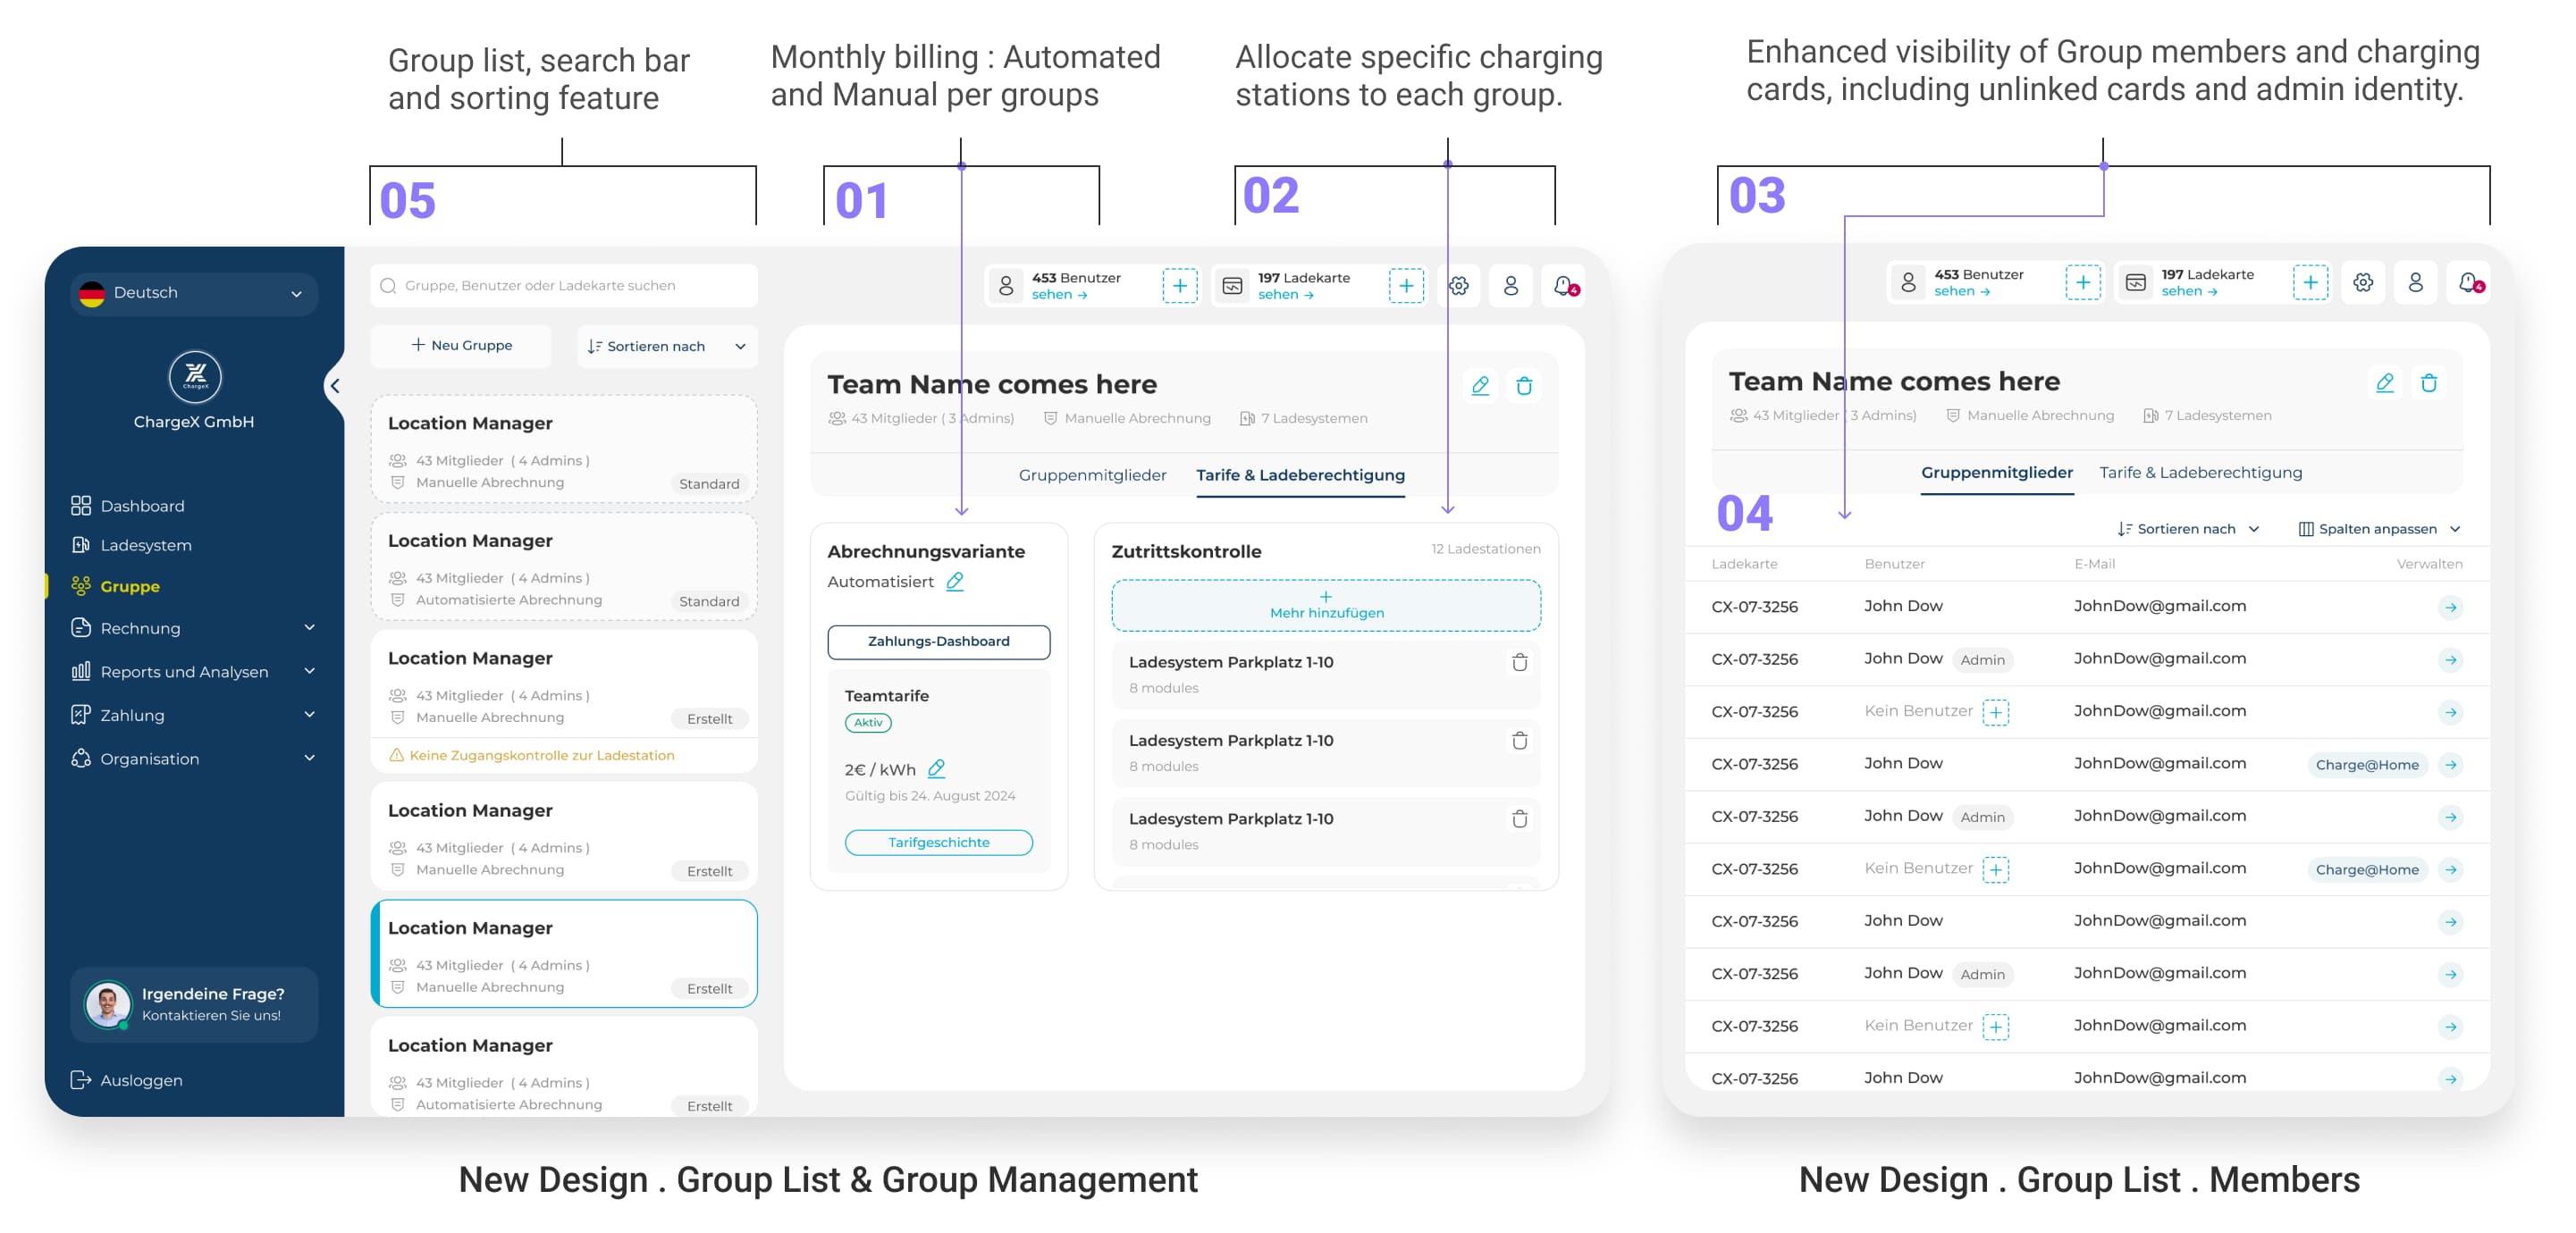
Task: Delete the first Ladesystem Parkplatz 1-10 entry
Action: [x=1519, y=662]
